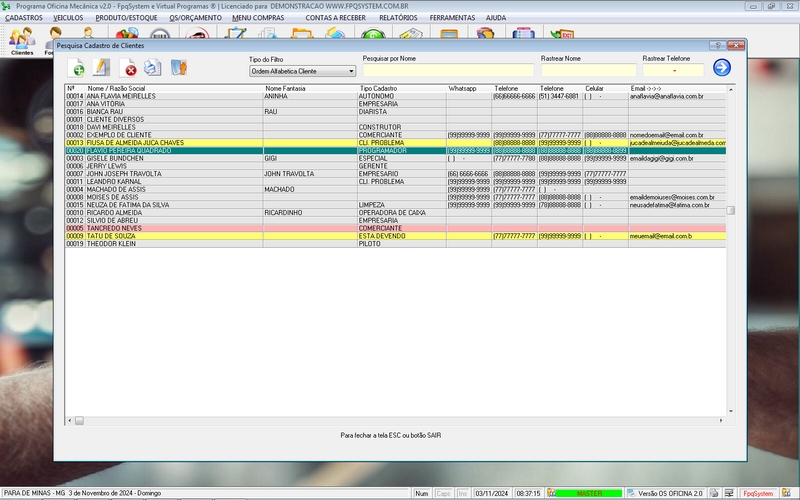Image resolution: width=800 pixels, height=500 pixels.
Task: Add a new client record icon
Action: coord(77,67)
